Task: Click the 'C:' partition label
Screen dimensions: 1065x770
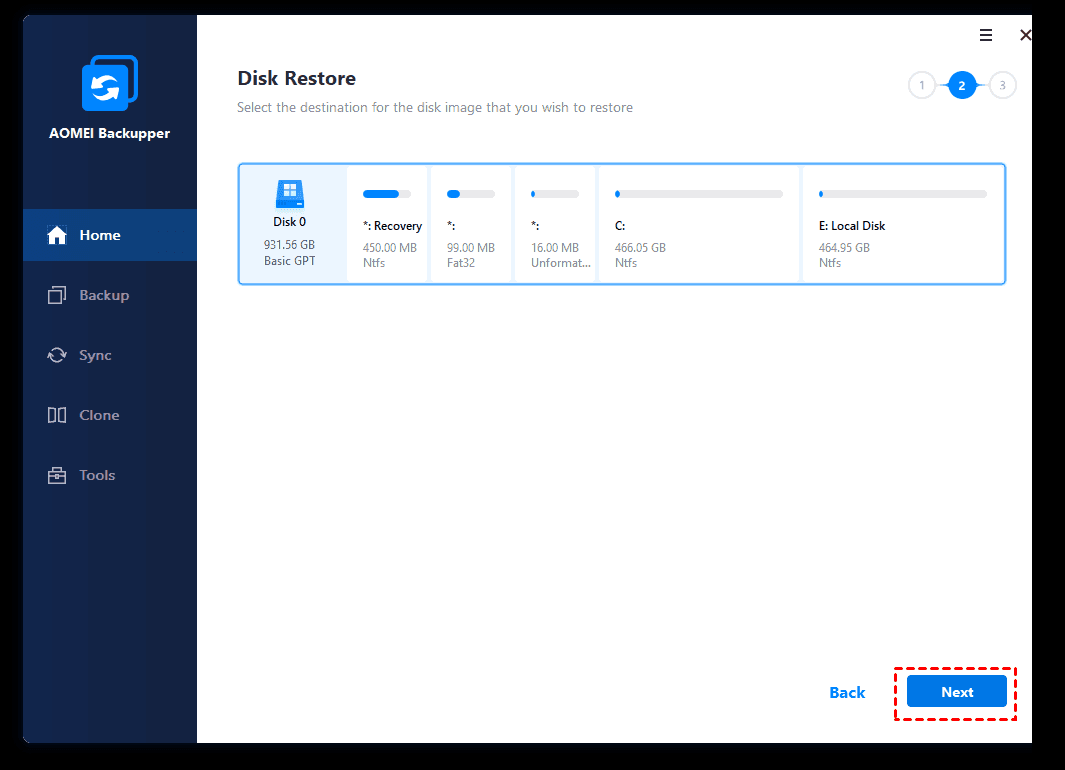Action: click(620, 226)
